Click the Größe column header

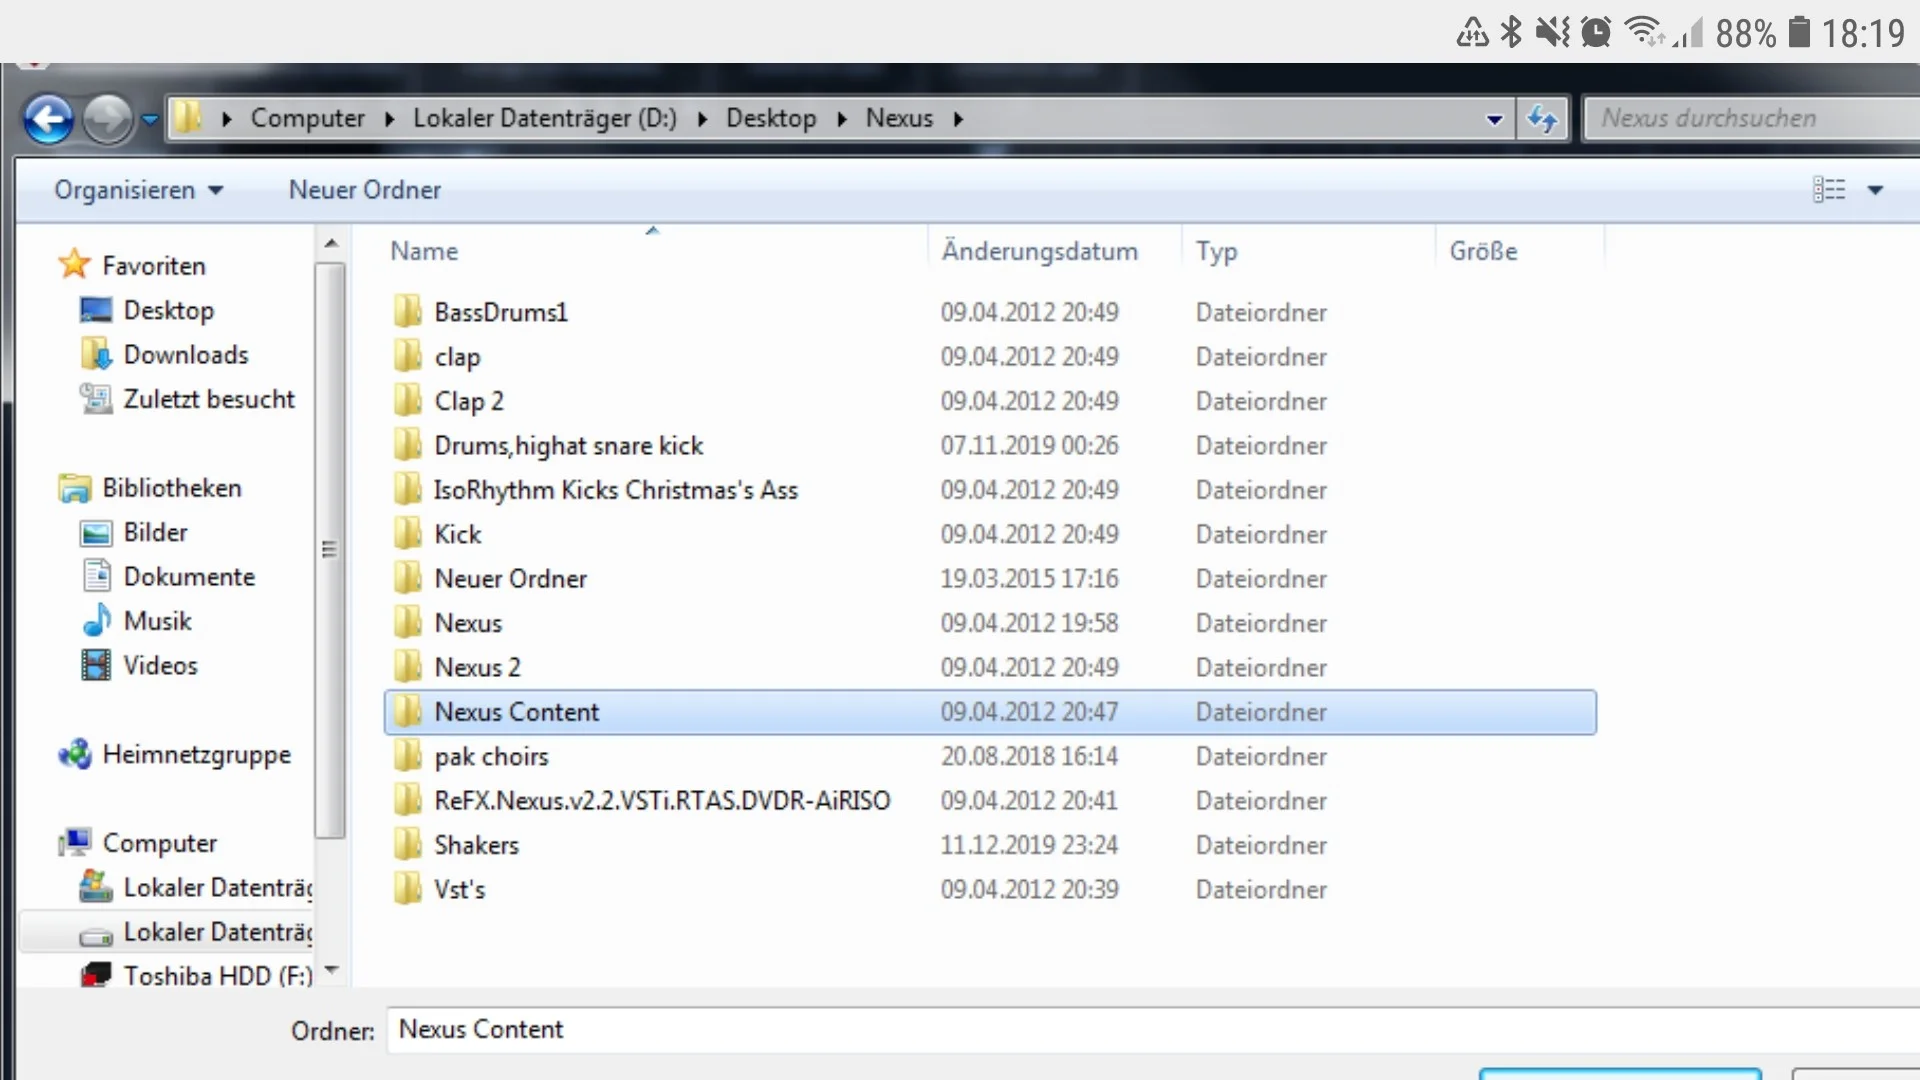[1483, 251]
